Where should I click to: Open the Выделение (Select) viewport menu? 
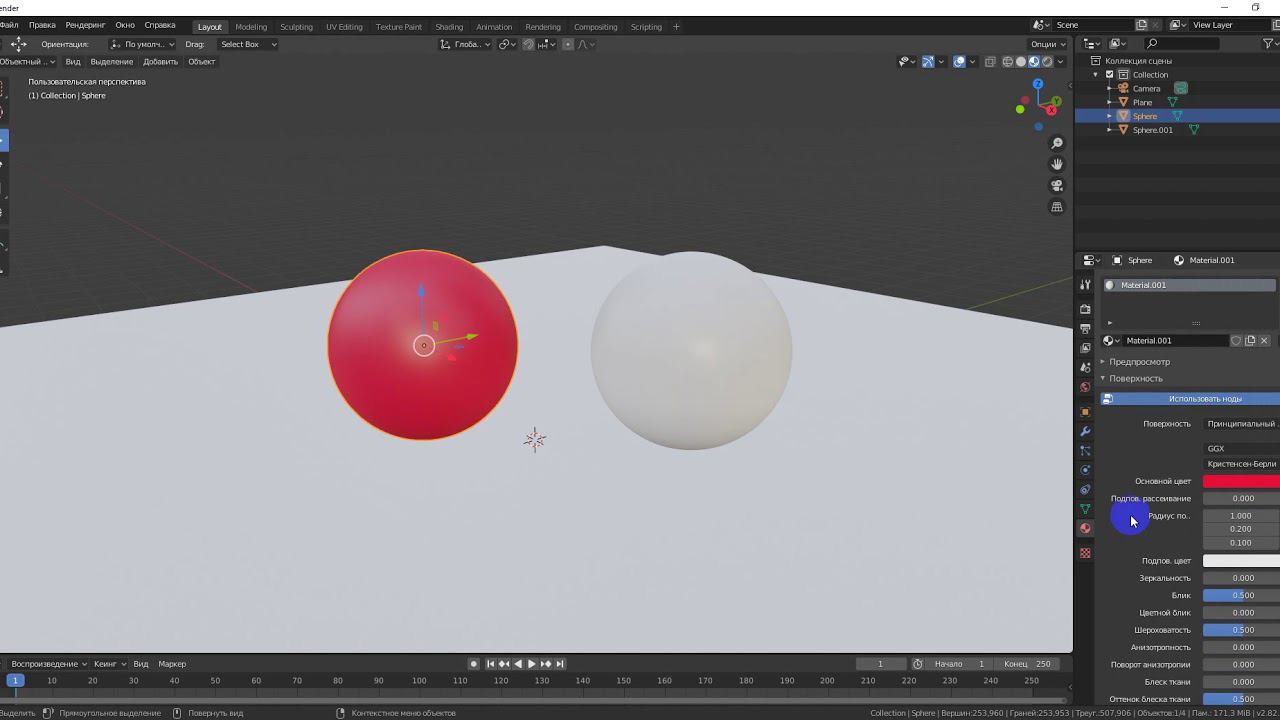click(112, 62)
